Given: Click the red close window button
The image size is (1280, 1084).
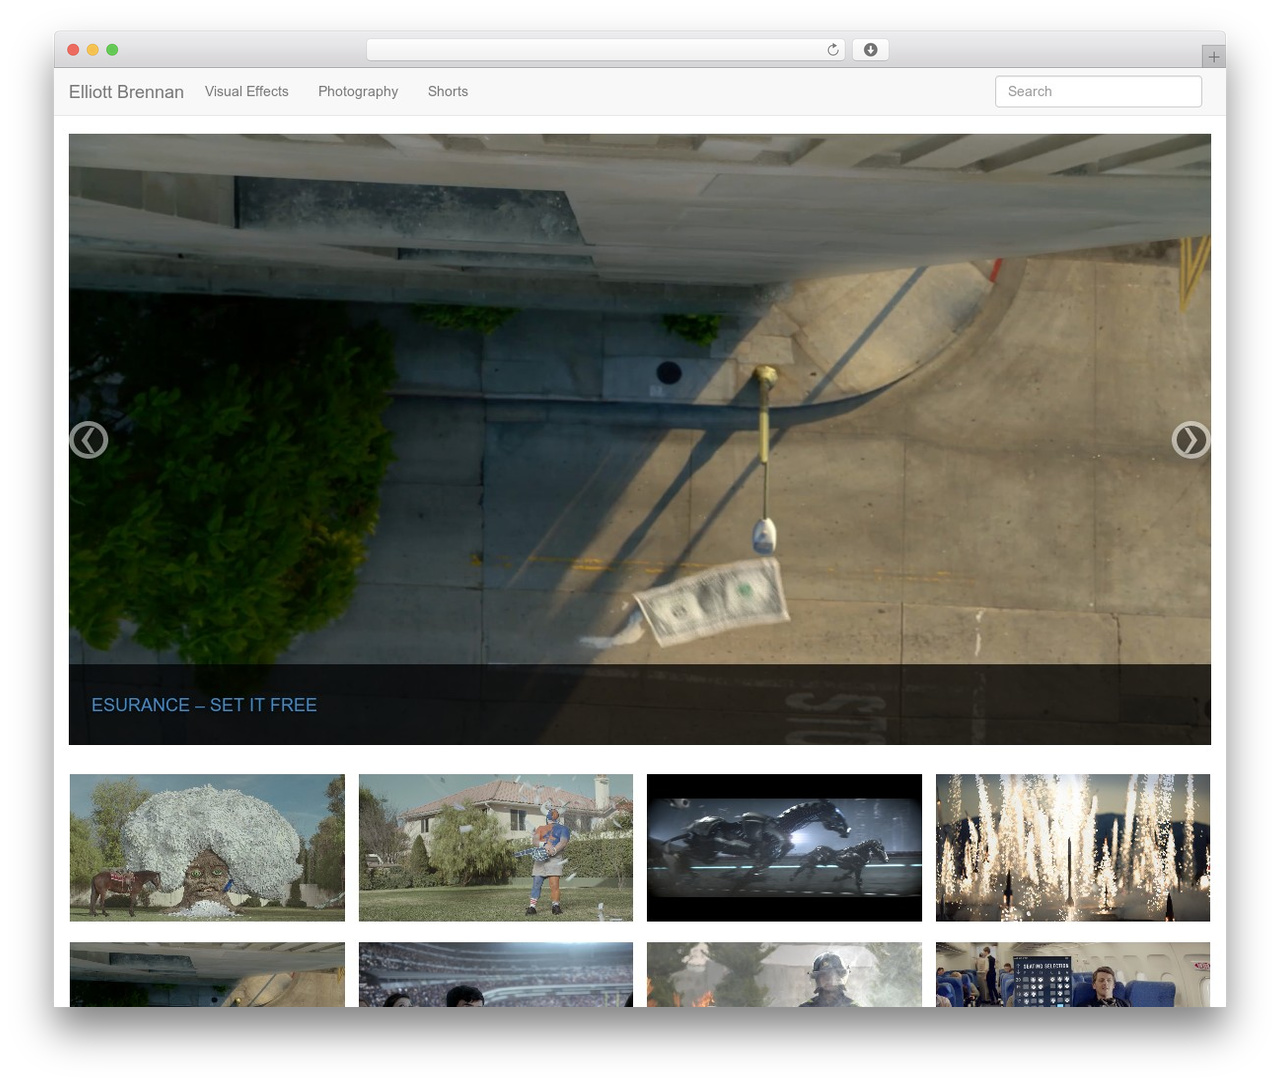Looking at the screenshot, I should 73,50.
